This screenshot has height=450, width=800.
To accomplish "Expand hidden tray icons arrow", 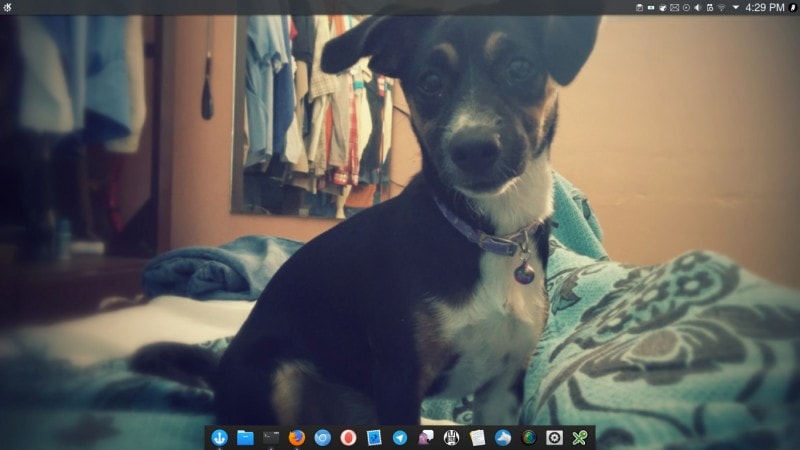I will 736,8.
